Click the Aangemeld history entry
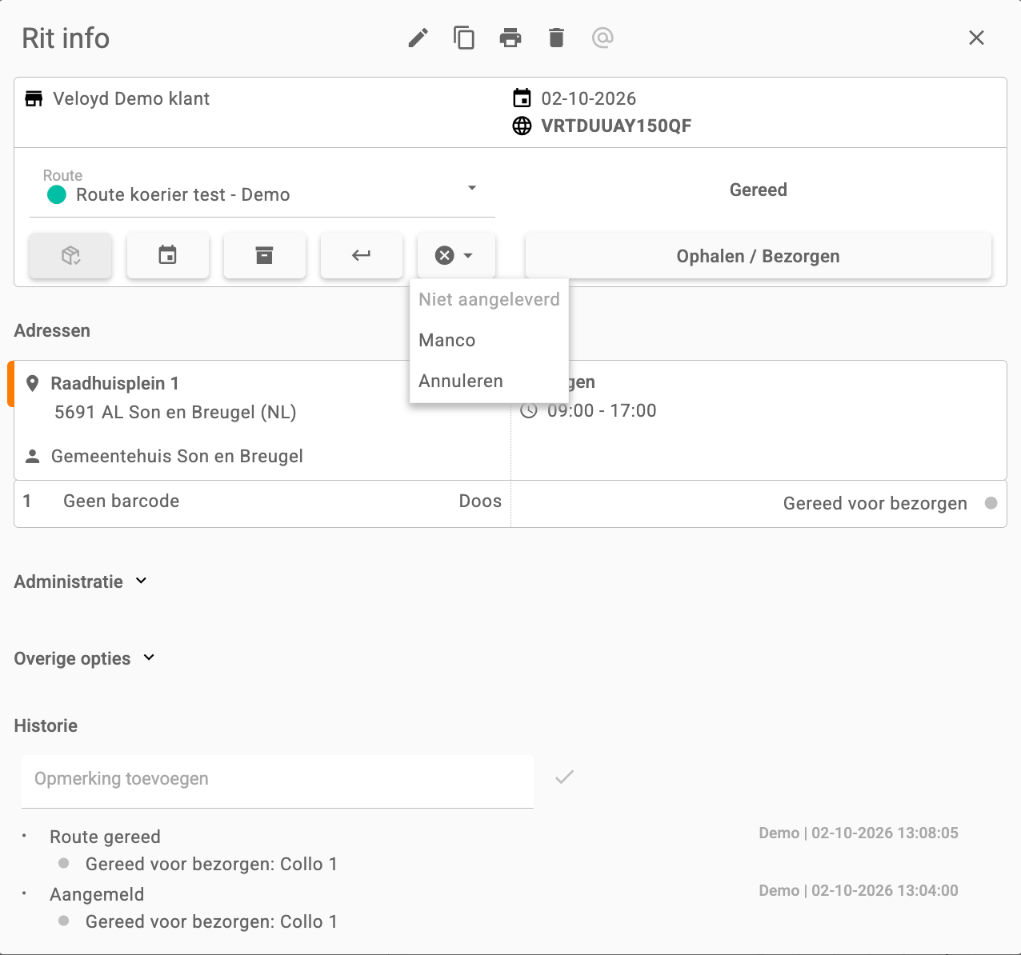This screenshot has width=1021, height=955. point(96,894)
